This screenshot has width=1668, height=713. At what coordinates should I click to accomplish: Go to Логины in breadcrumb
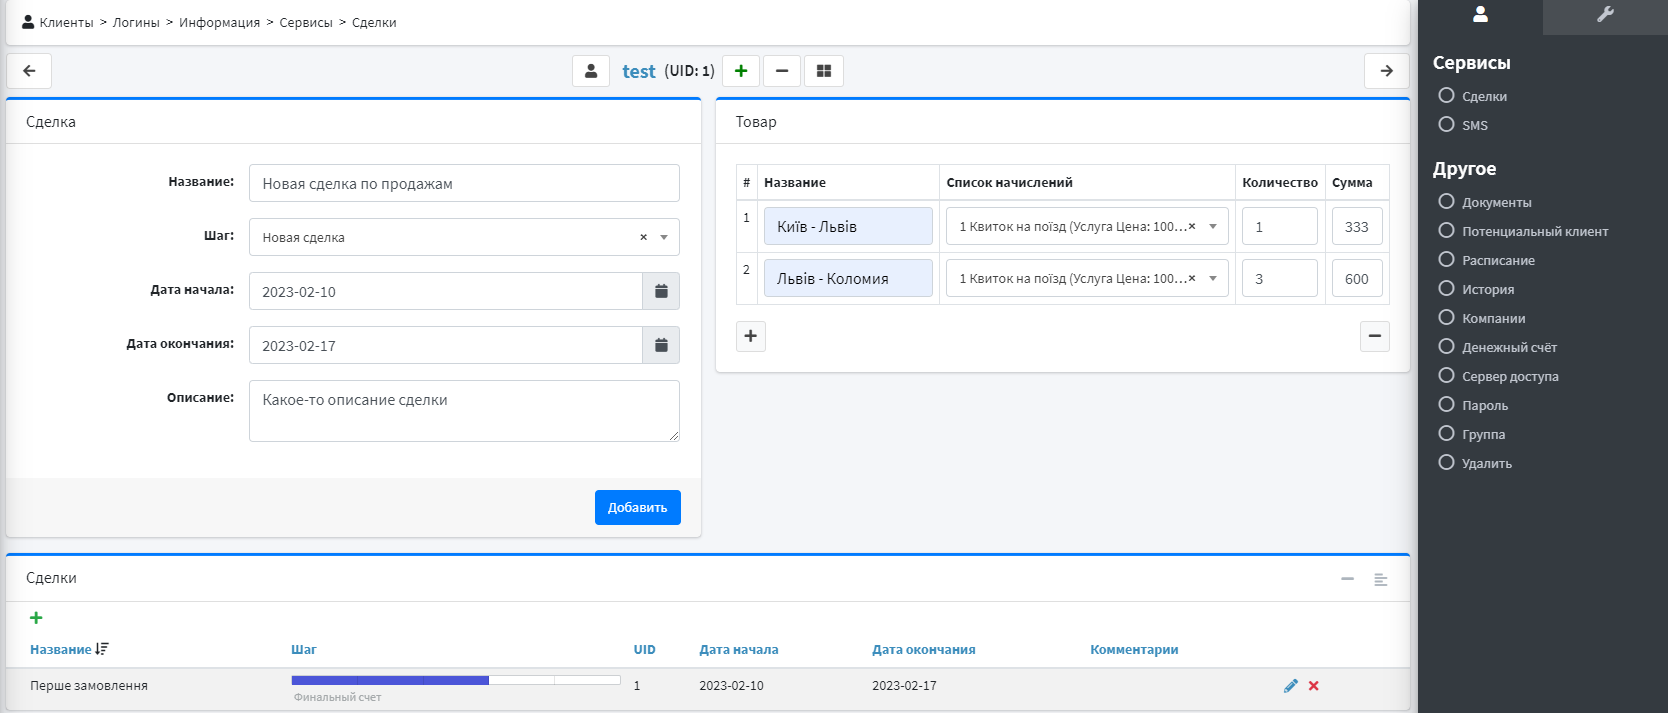point(136,23)
